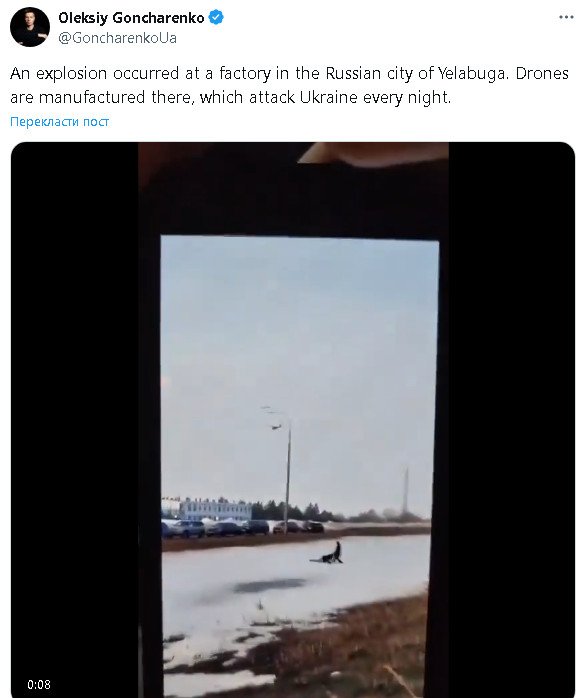This screenshot has height=698, width=579.
Task: Click the video's left black letterbox bar
Action: pos(74,418)
